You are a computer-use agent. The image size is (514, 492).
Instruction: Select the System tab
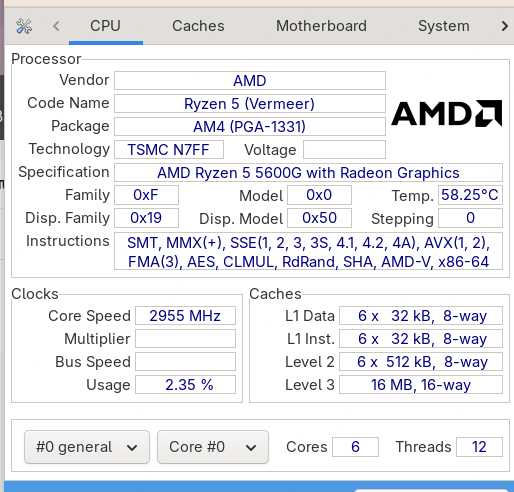point(444,26)
